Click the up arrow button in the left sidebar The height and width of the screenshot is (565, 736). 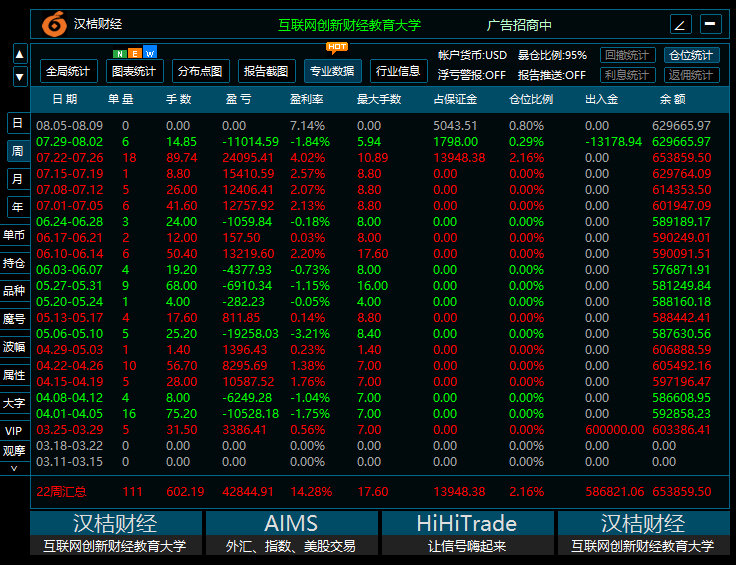(x=20, y=54)
